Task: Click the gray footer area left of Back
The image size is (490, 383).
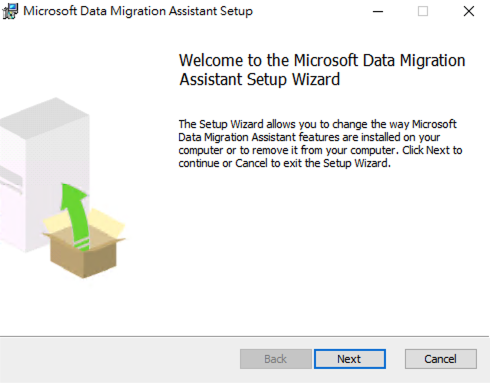Action: 120,359
